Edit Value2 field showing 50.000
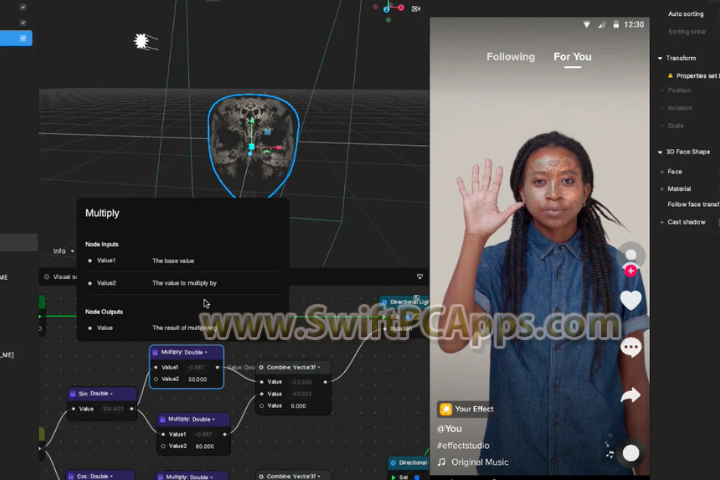 (197, 379)
